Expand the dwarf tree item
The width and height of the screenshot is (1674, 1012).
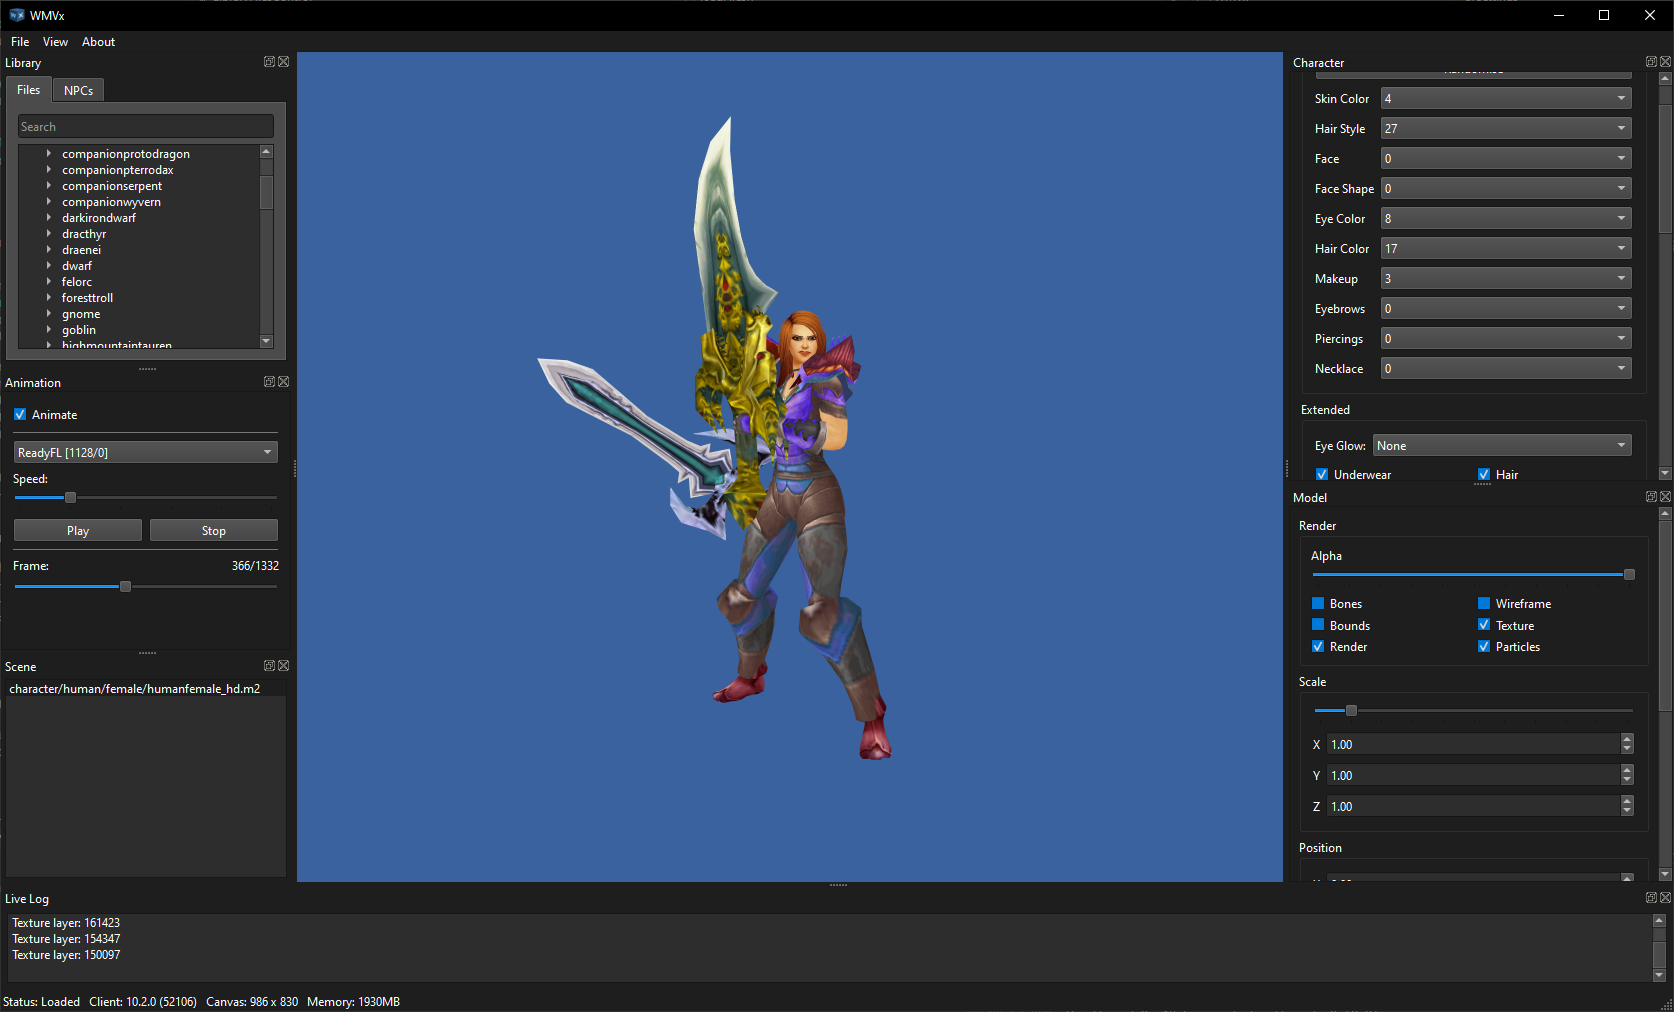click(48, 265)
